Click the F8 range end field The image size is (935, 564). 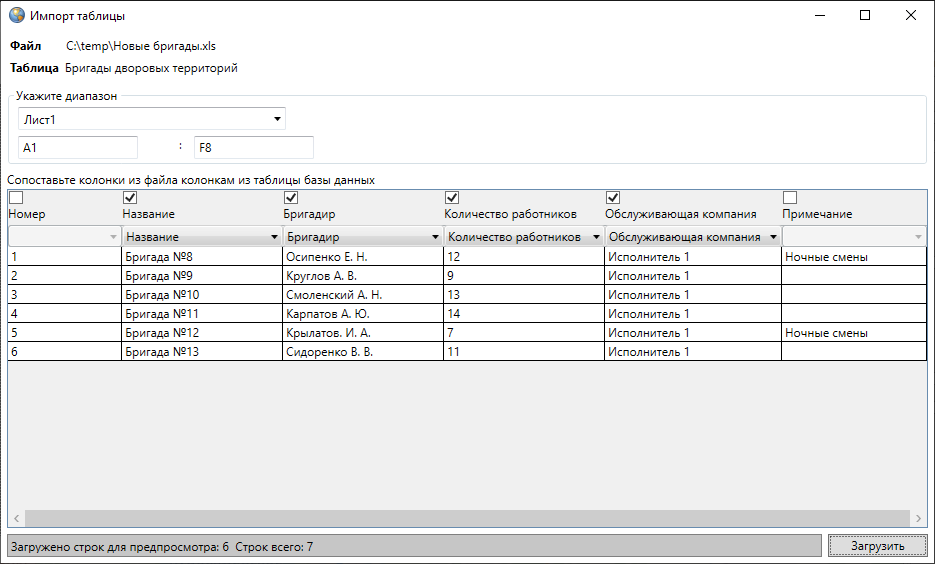253,148
